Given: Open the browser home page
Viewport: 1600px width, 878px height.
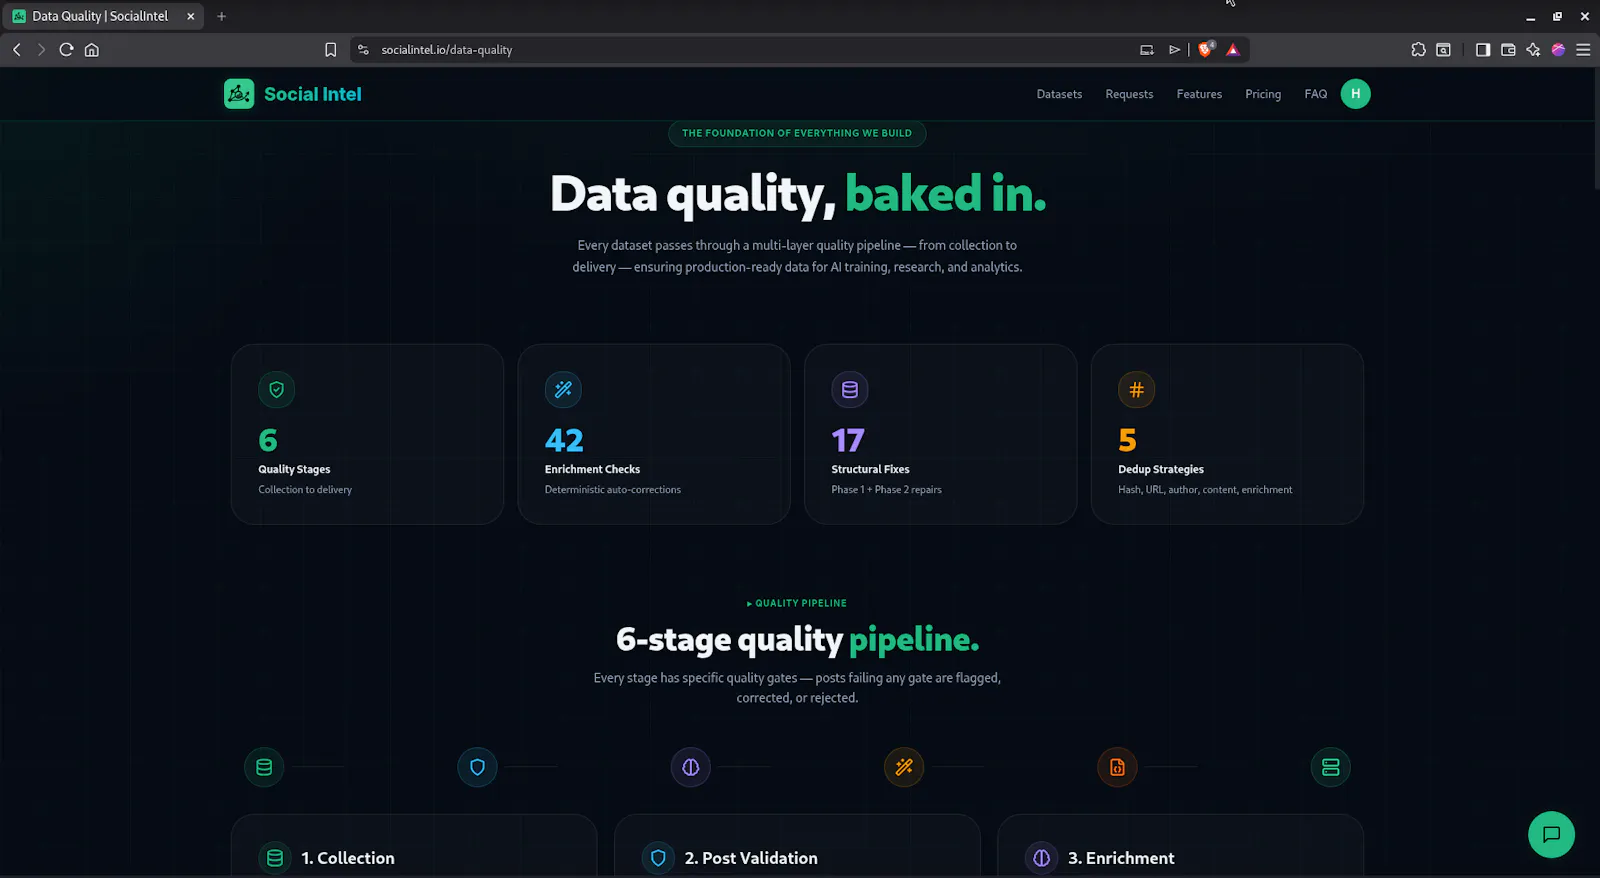Looking at the screenshot, I should click(92, 50).
